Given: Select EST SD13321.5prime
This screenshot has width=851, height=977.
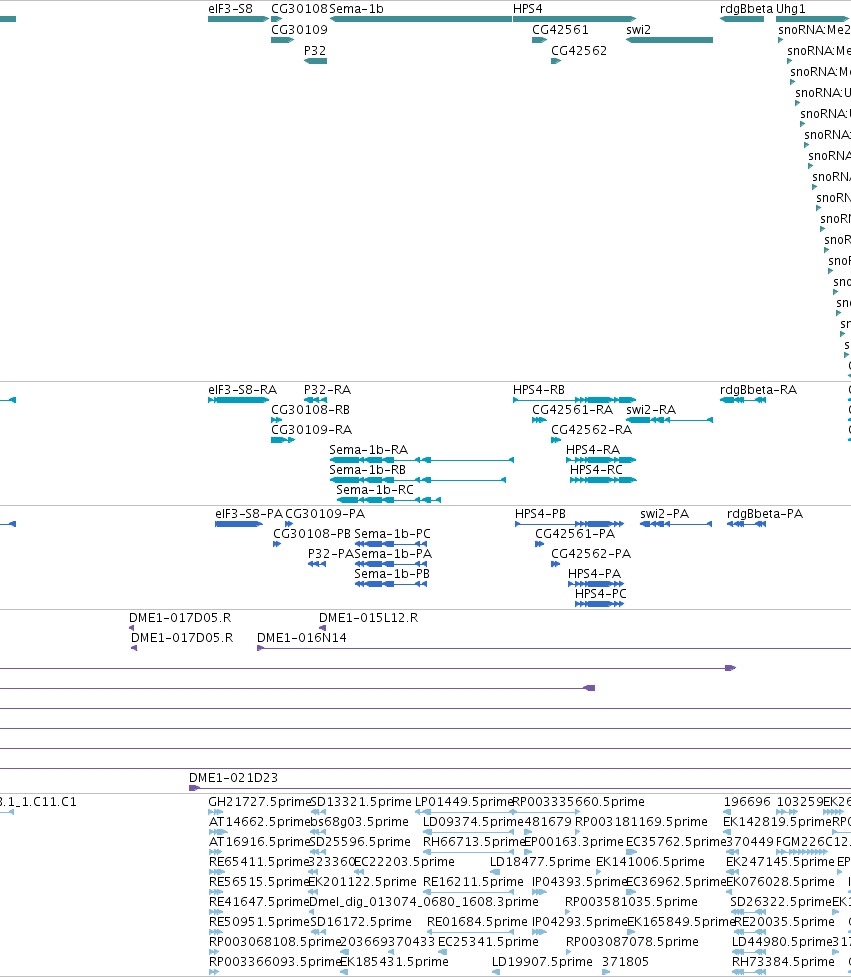Looking at the screenshot, I should tap(361, 802).
